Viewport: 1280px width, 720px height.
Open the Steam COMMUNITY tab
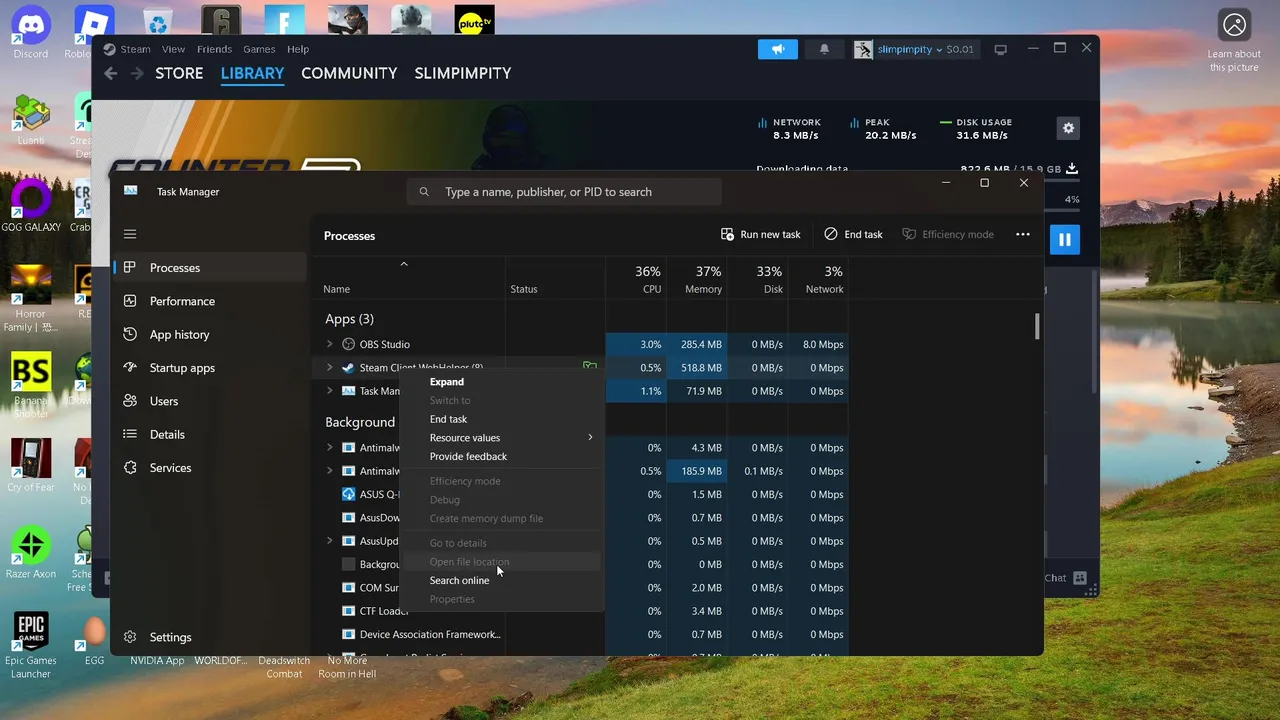349,73
